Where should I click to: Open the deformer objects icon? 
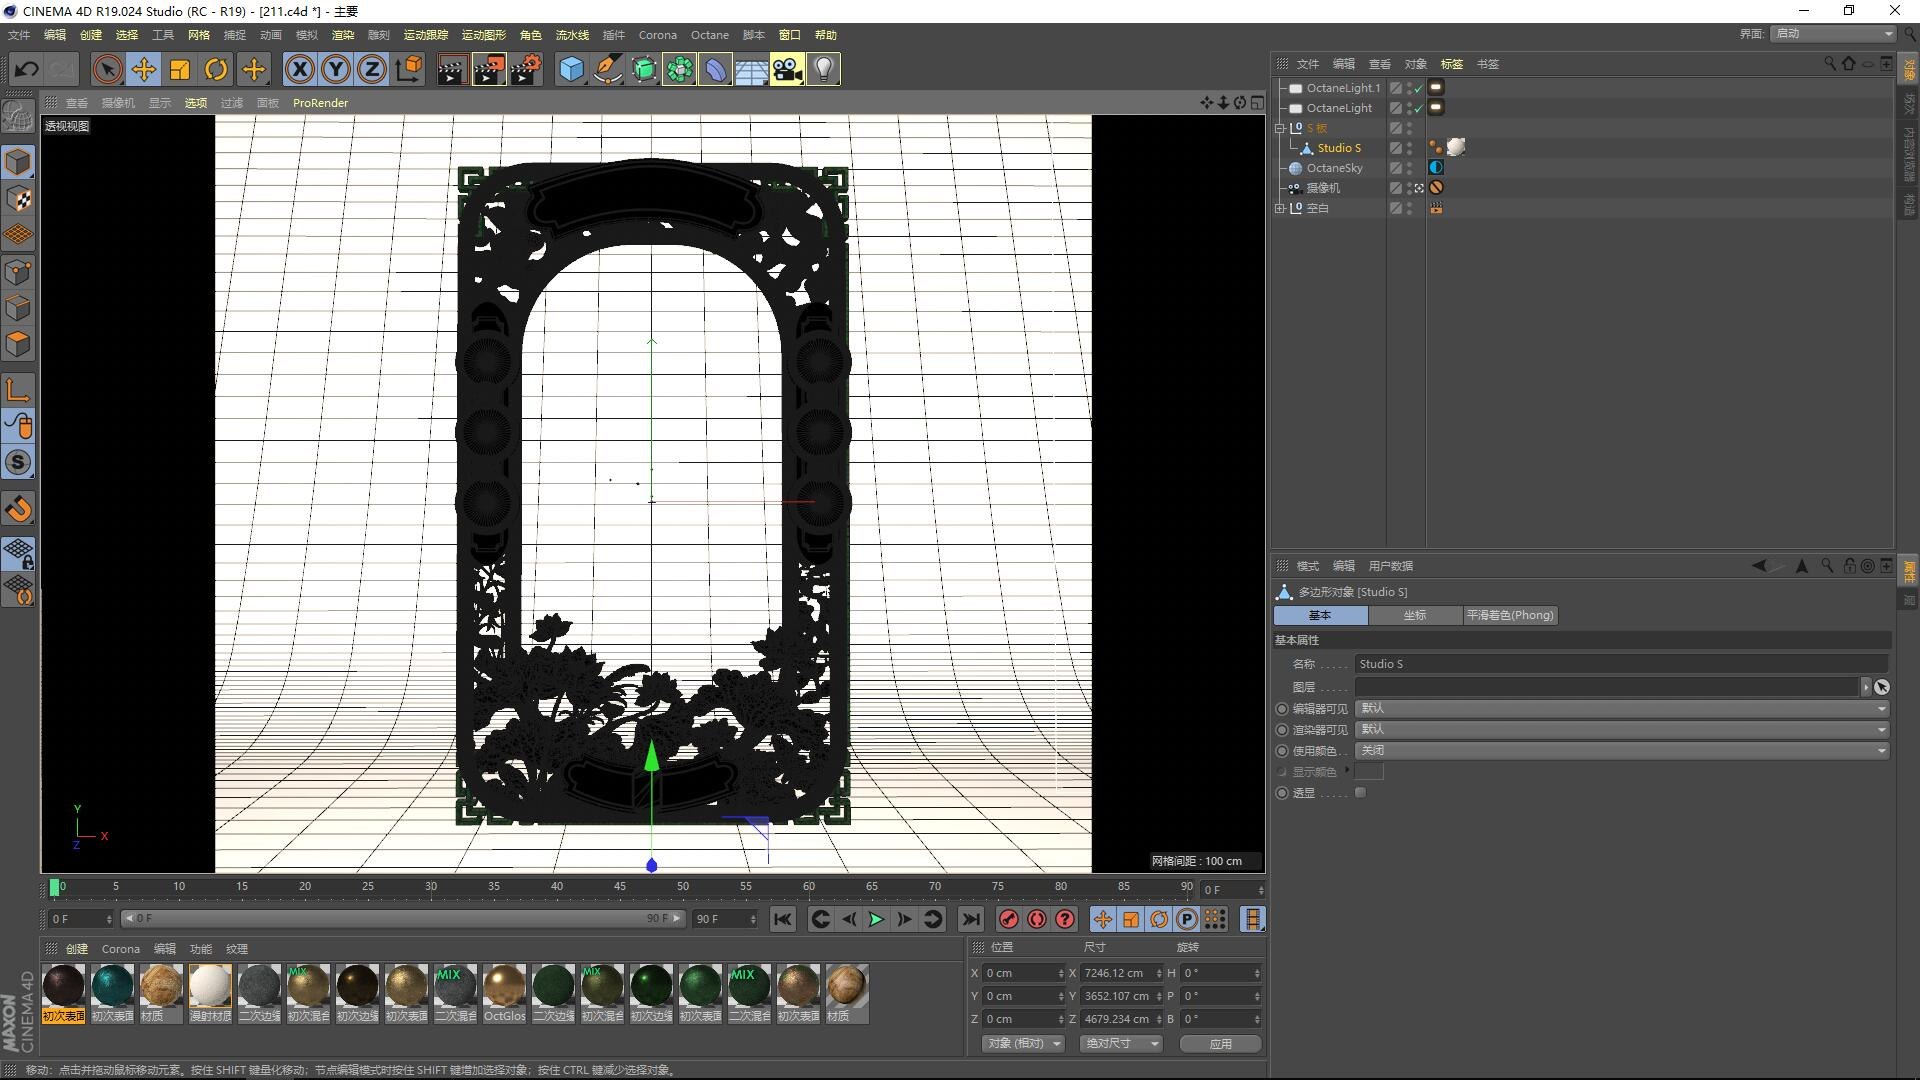pyautogui.click(x=715, y=69)
